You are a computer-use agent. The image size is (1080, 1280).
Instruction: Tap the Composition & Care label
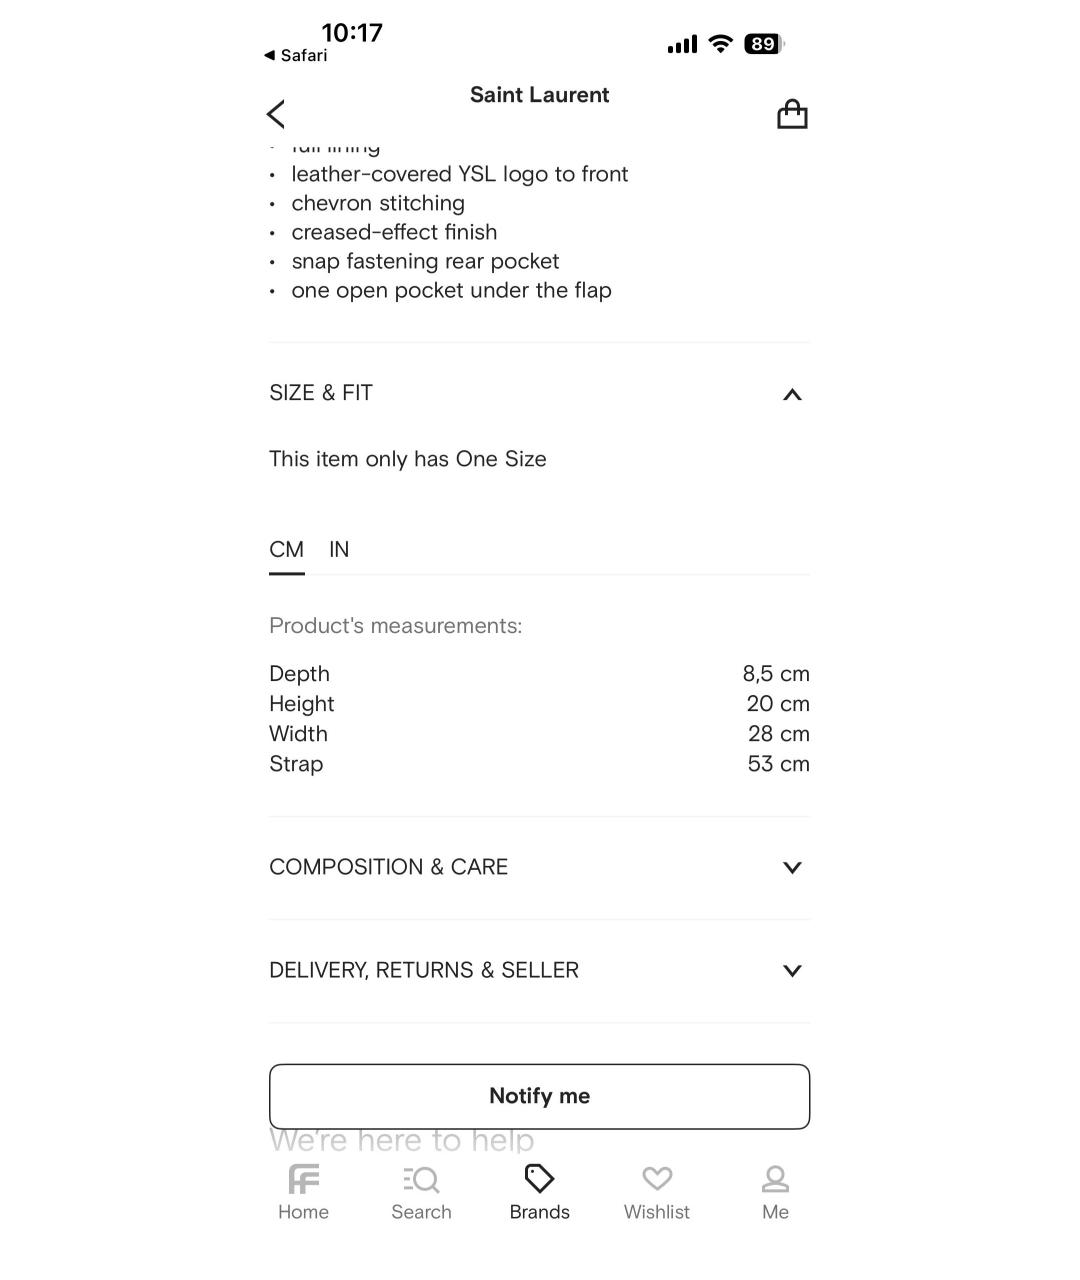coord(388,867)
